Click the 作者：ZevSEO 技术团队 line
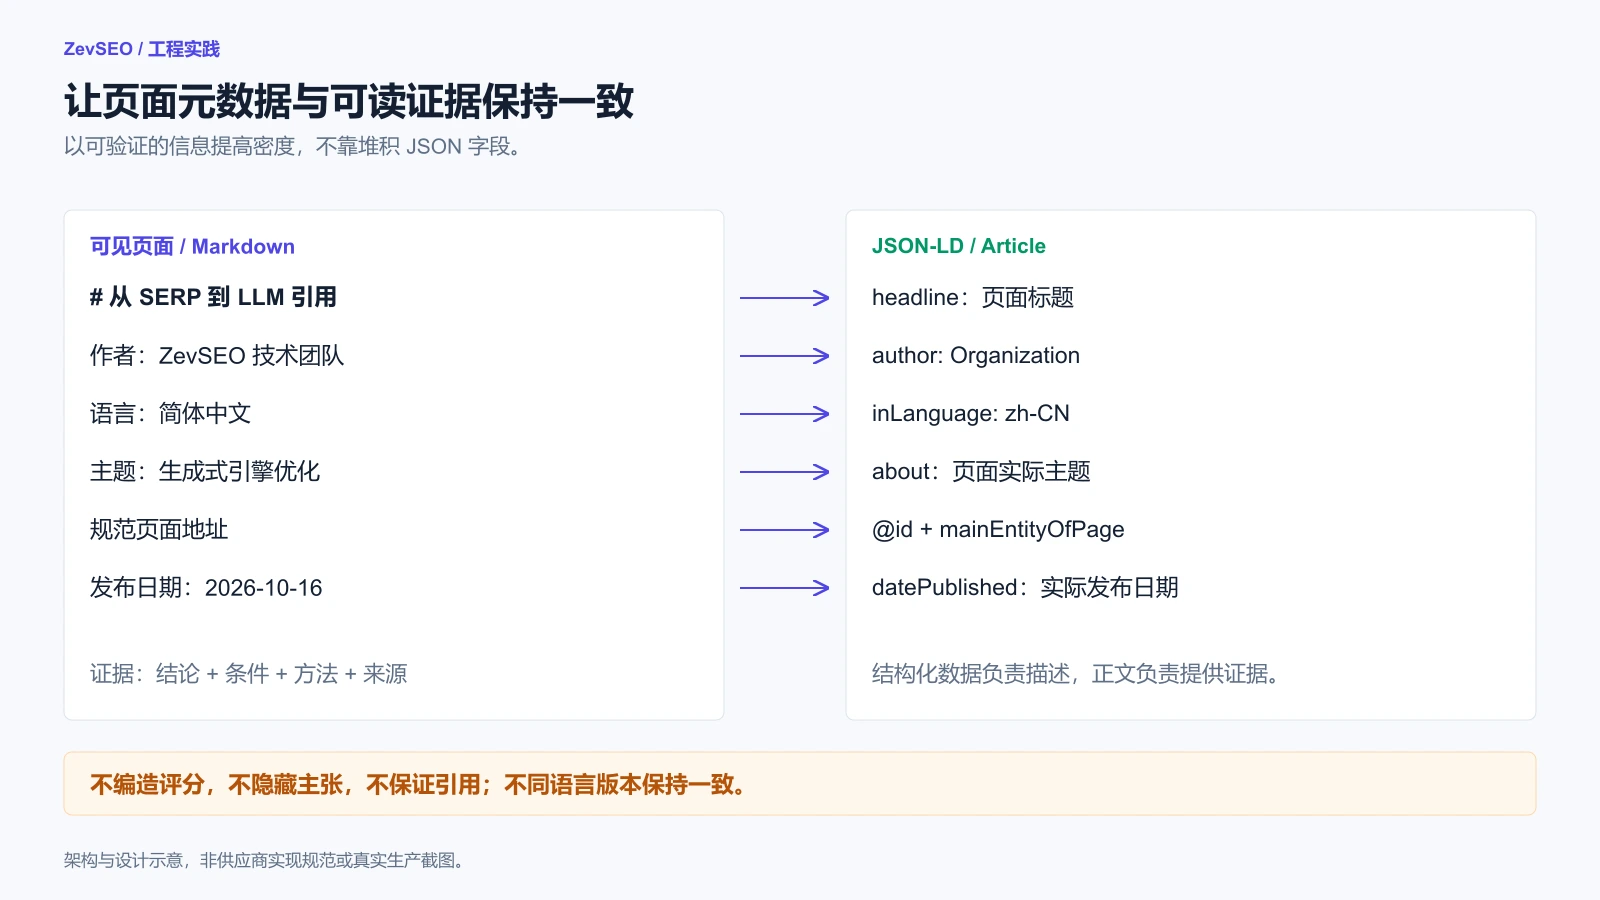Screen dimensions: 1600x900 (217, 355)
